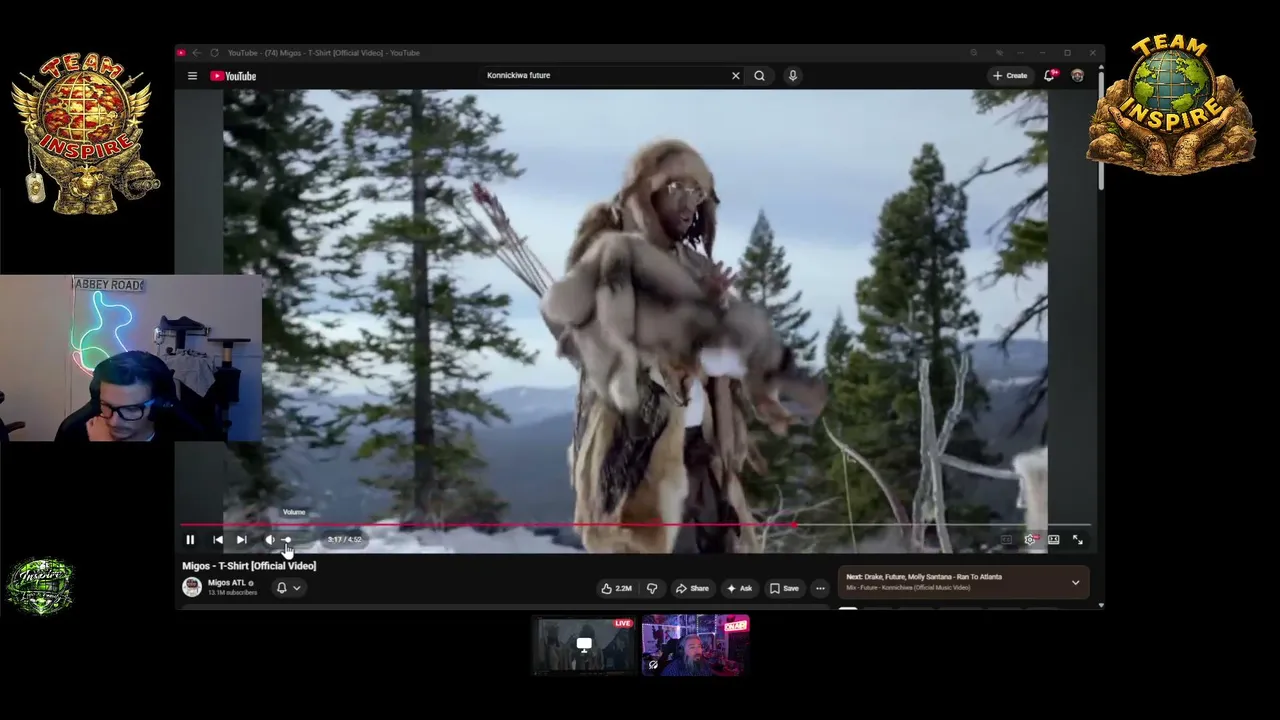Image resolution: width=1280 pixels, height=720 pixels.
Task: Go to YouTube home via the logo
Action: [x=233, y=76]
